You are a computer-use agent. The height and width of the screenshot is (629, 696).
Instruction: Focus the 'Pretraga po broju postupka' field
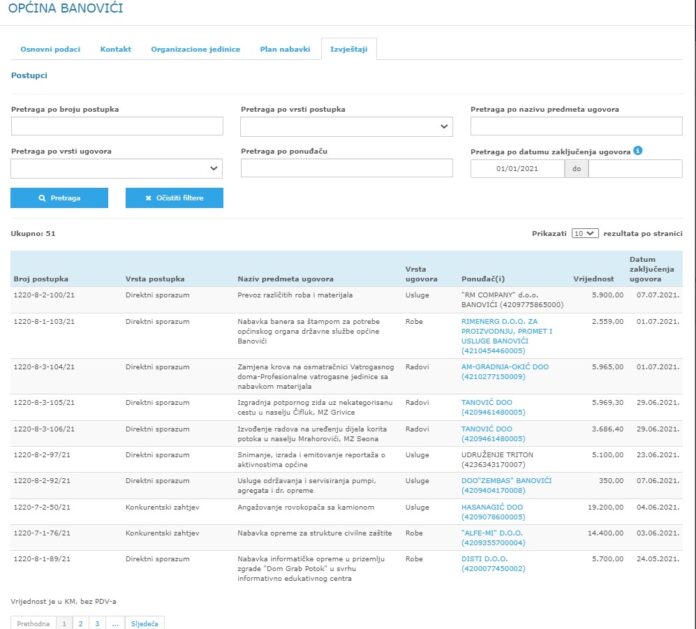[x=116, y=127]
